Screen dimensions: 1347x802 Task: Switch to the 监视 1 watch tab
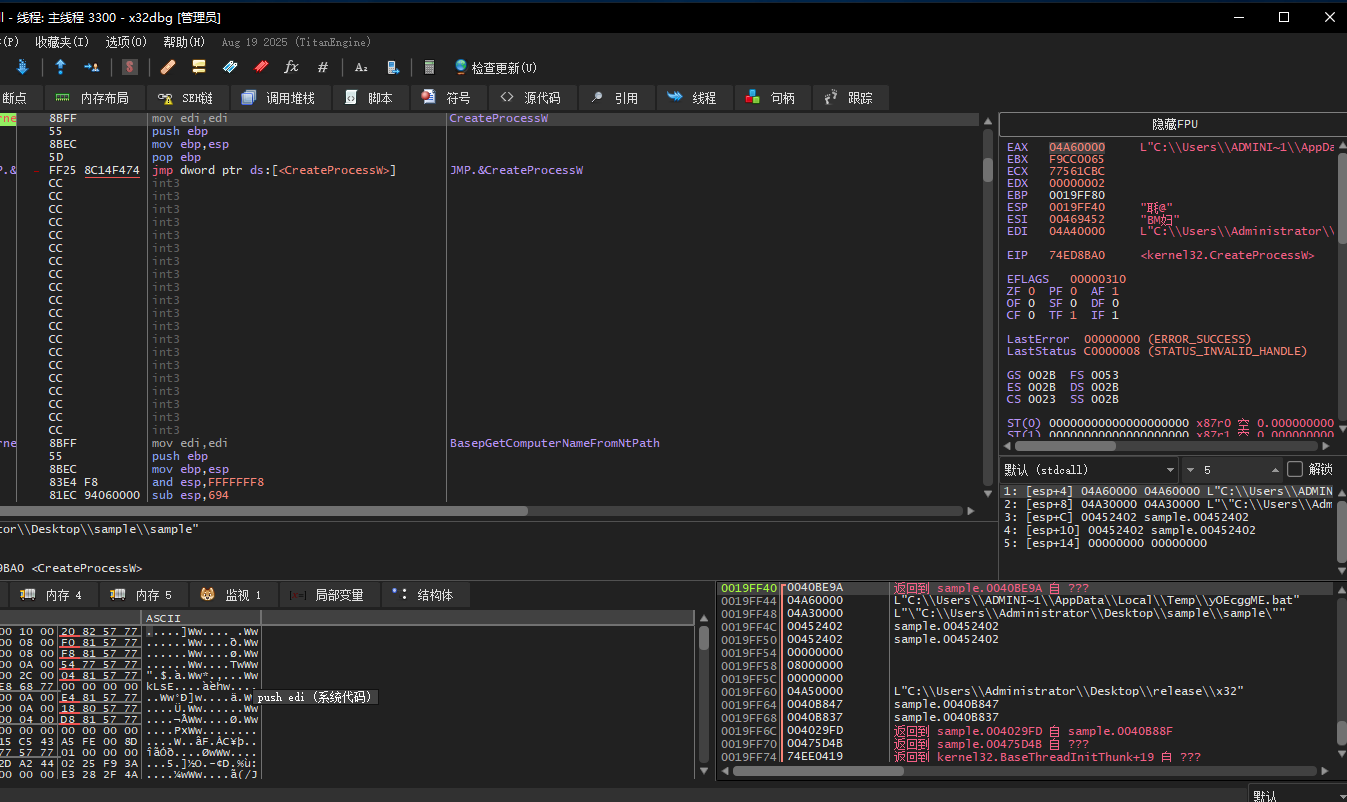tap(232, 595)
